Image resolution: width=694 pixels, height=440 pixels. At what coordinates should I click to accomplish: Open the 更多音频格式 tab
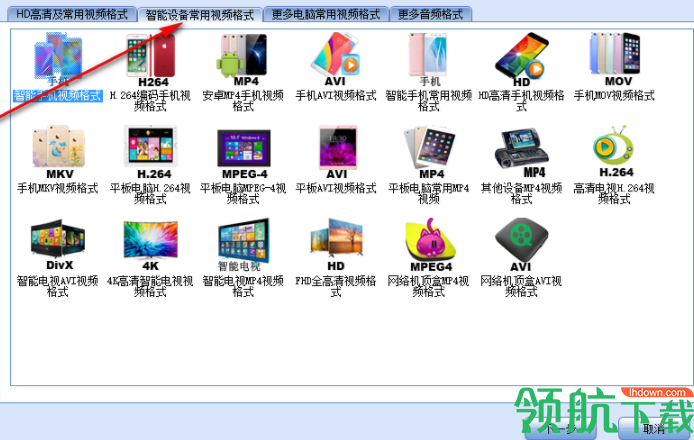tap(430, 14)
